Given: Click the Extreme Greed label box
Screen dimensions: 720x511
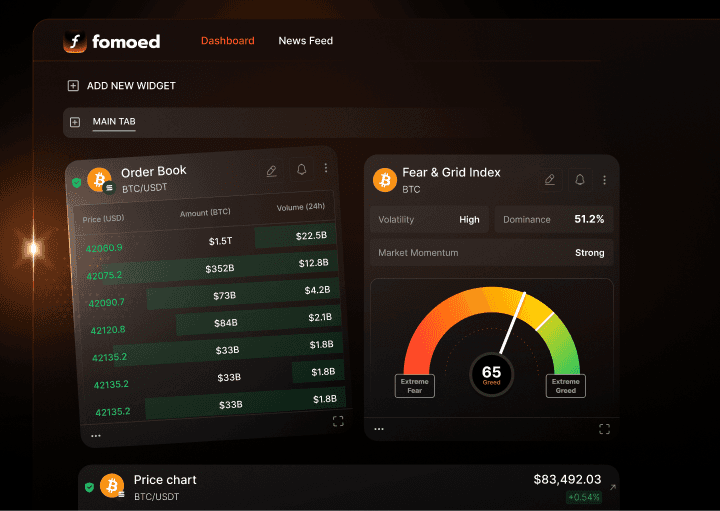Looking at the screenshot, I should click(566, 386).
